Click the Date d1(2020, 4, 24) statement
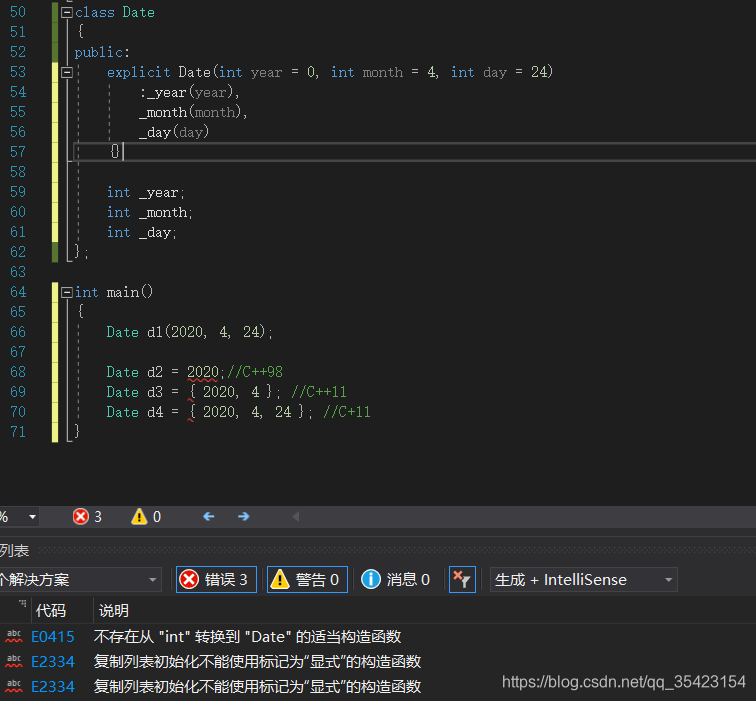This screenshot has height=701, width=756. 189,332
